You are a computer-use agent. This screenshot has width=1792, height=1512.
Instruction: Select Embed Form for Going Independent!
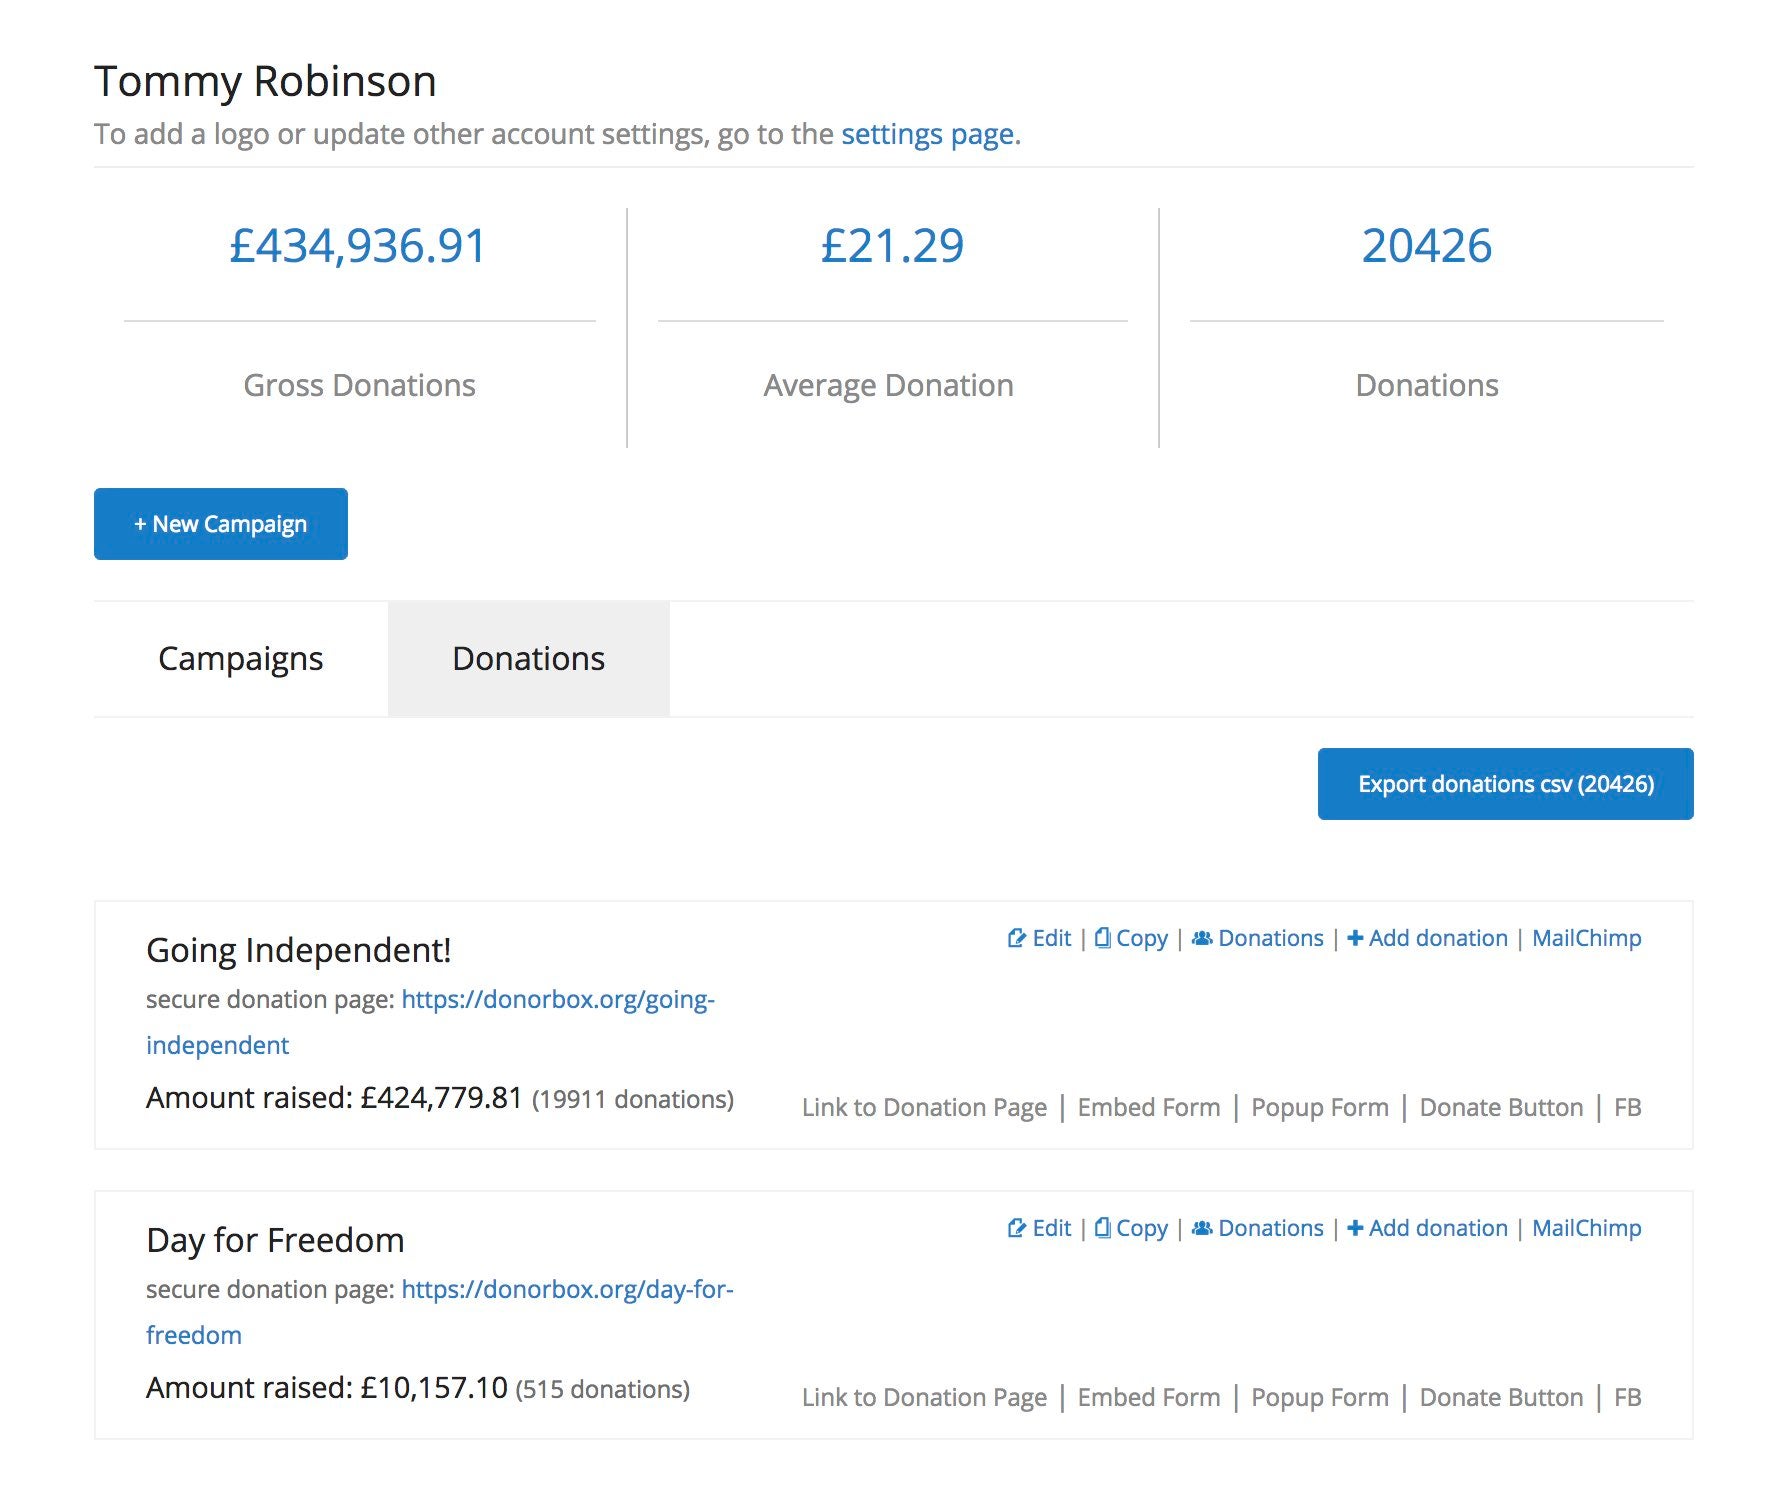(x=1148, y=1107)
